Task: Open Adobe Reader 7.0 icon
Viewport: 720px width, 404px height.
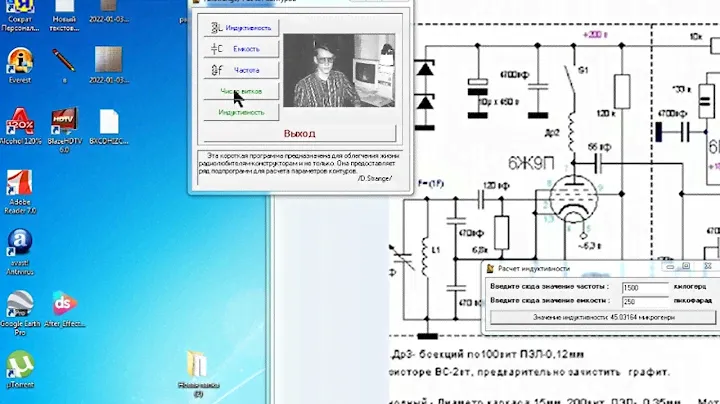Action: (x=19, y=188)
